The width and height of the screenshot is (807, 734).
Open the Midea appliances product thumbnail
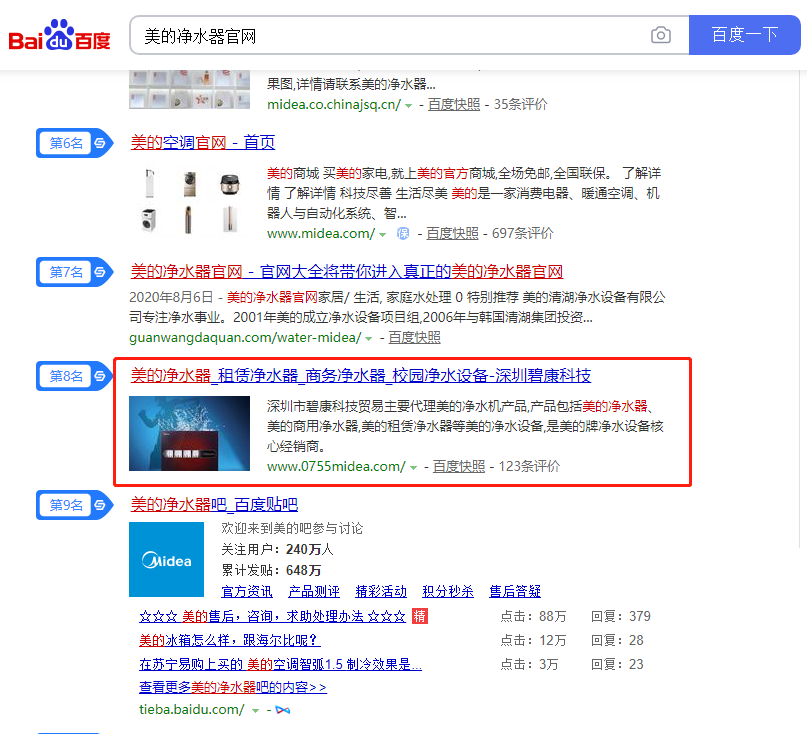pos(189,200)
